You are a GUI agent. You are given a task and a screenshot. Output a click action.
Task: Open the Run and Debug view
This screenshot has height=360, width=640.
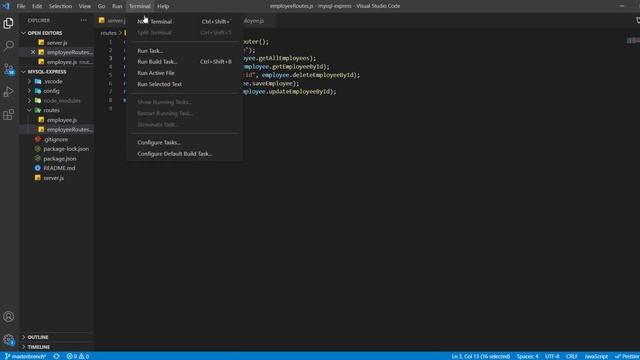pos(8,92)
